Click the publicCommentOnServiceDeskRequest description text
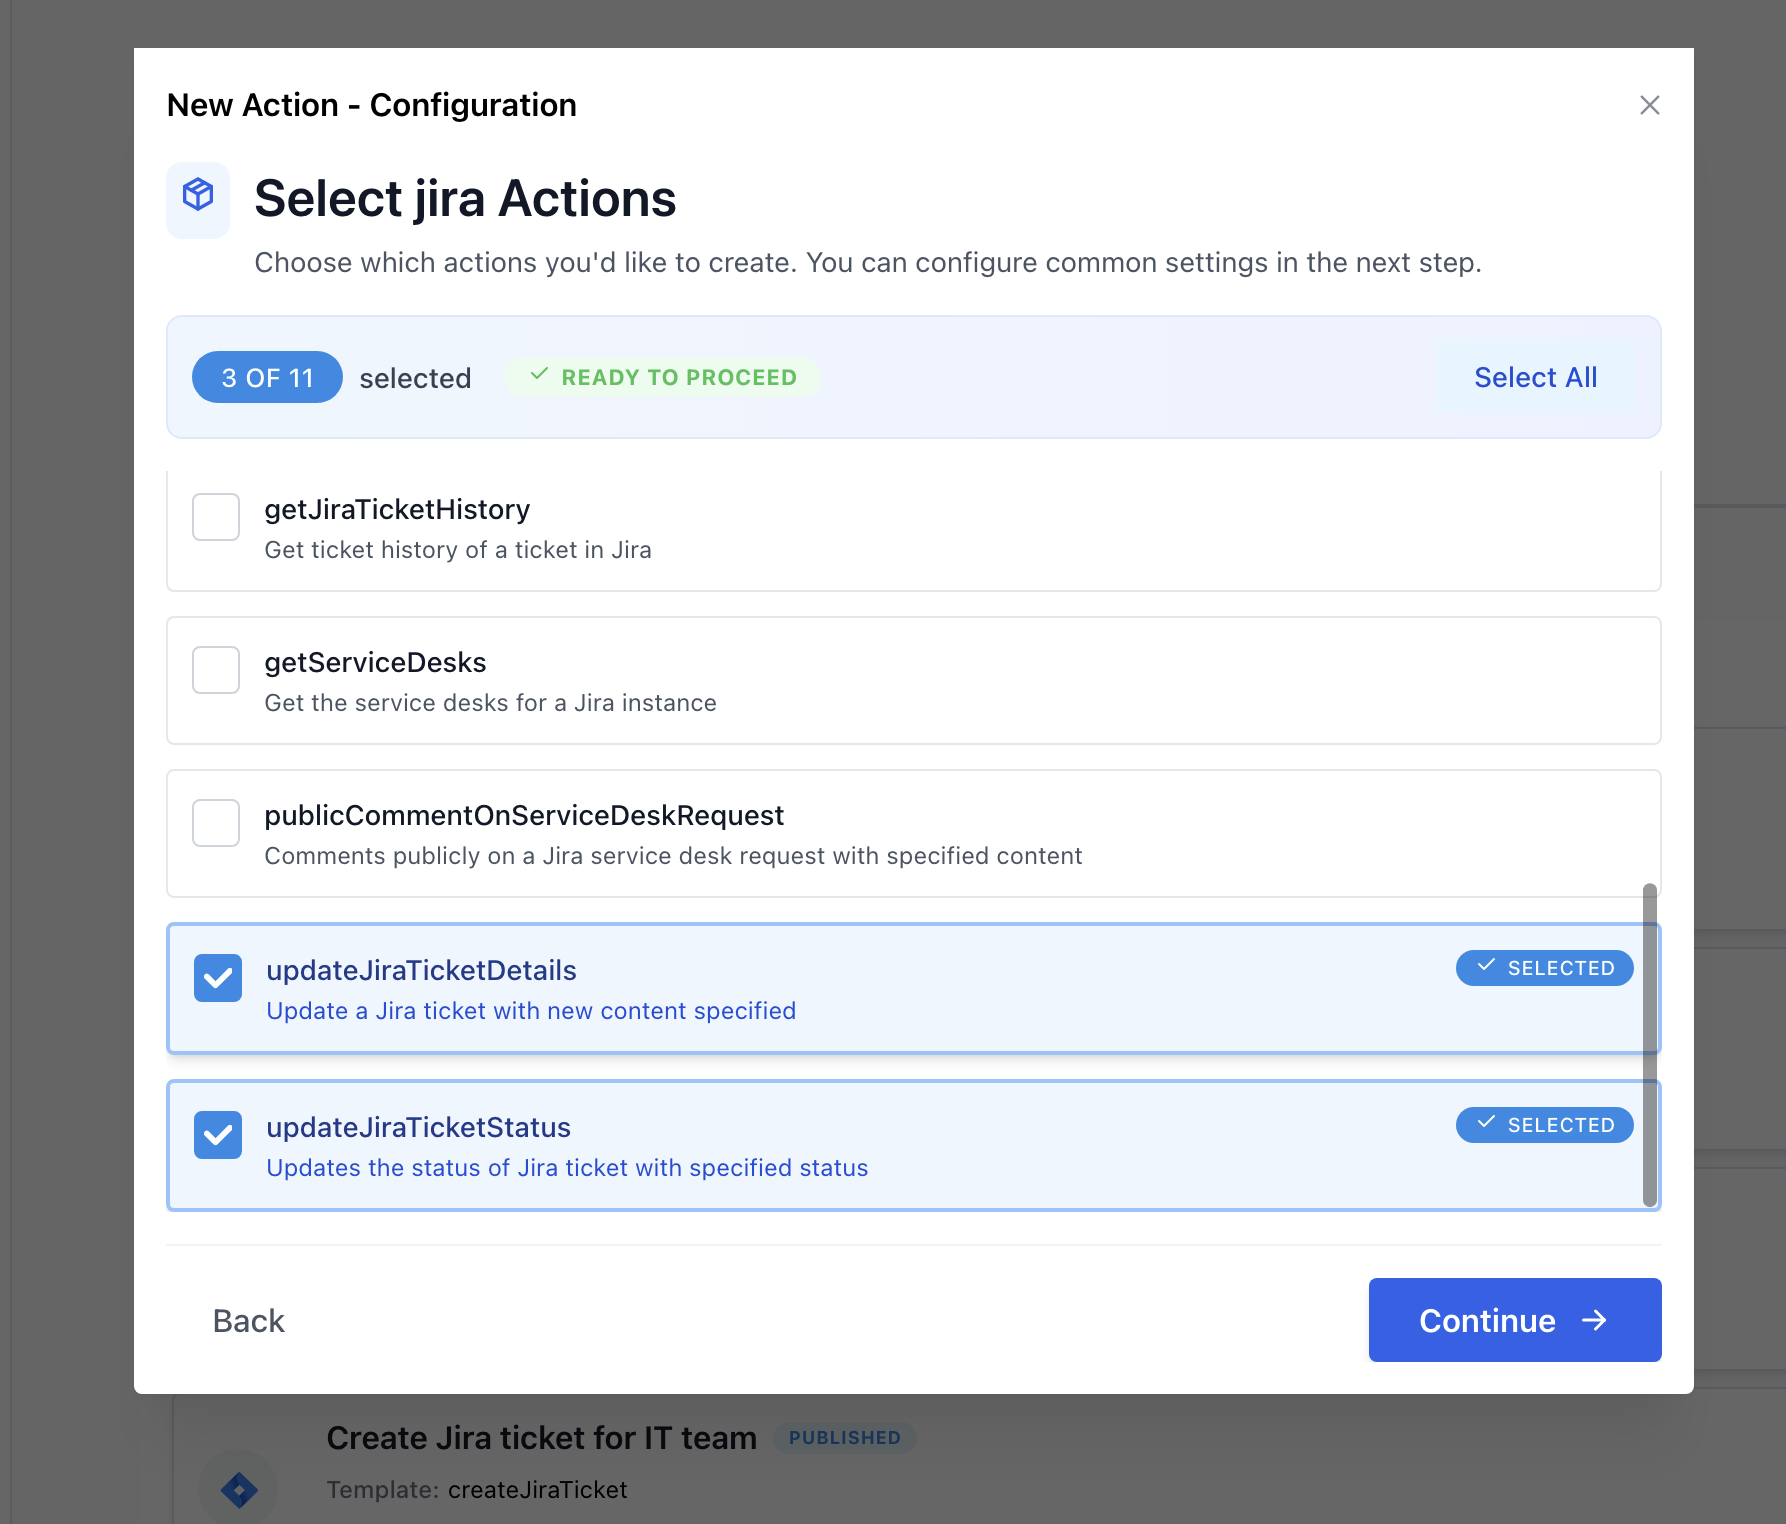 click(673, 856)
